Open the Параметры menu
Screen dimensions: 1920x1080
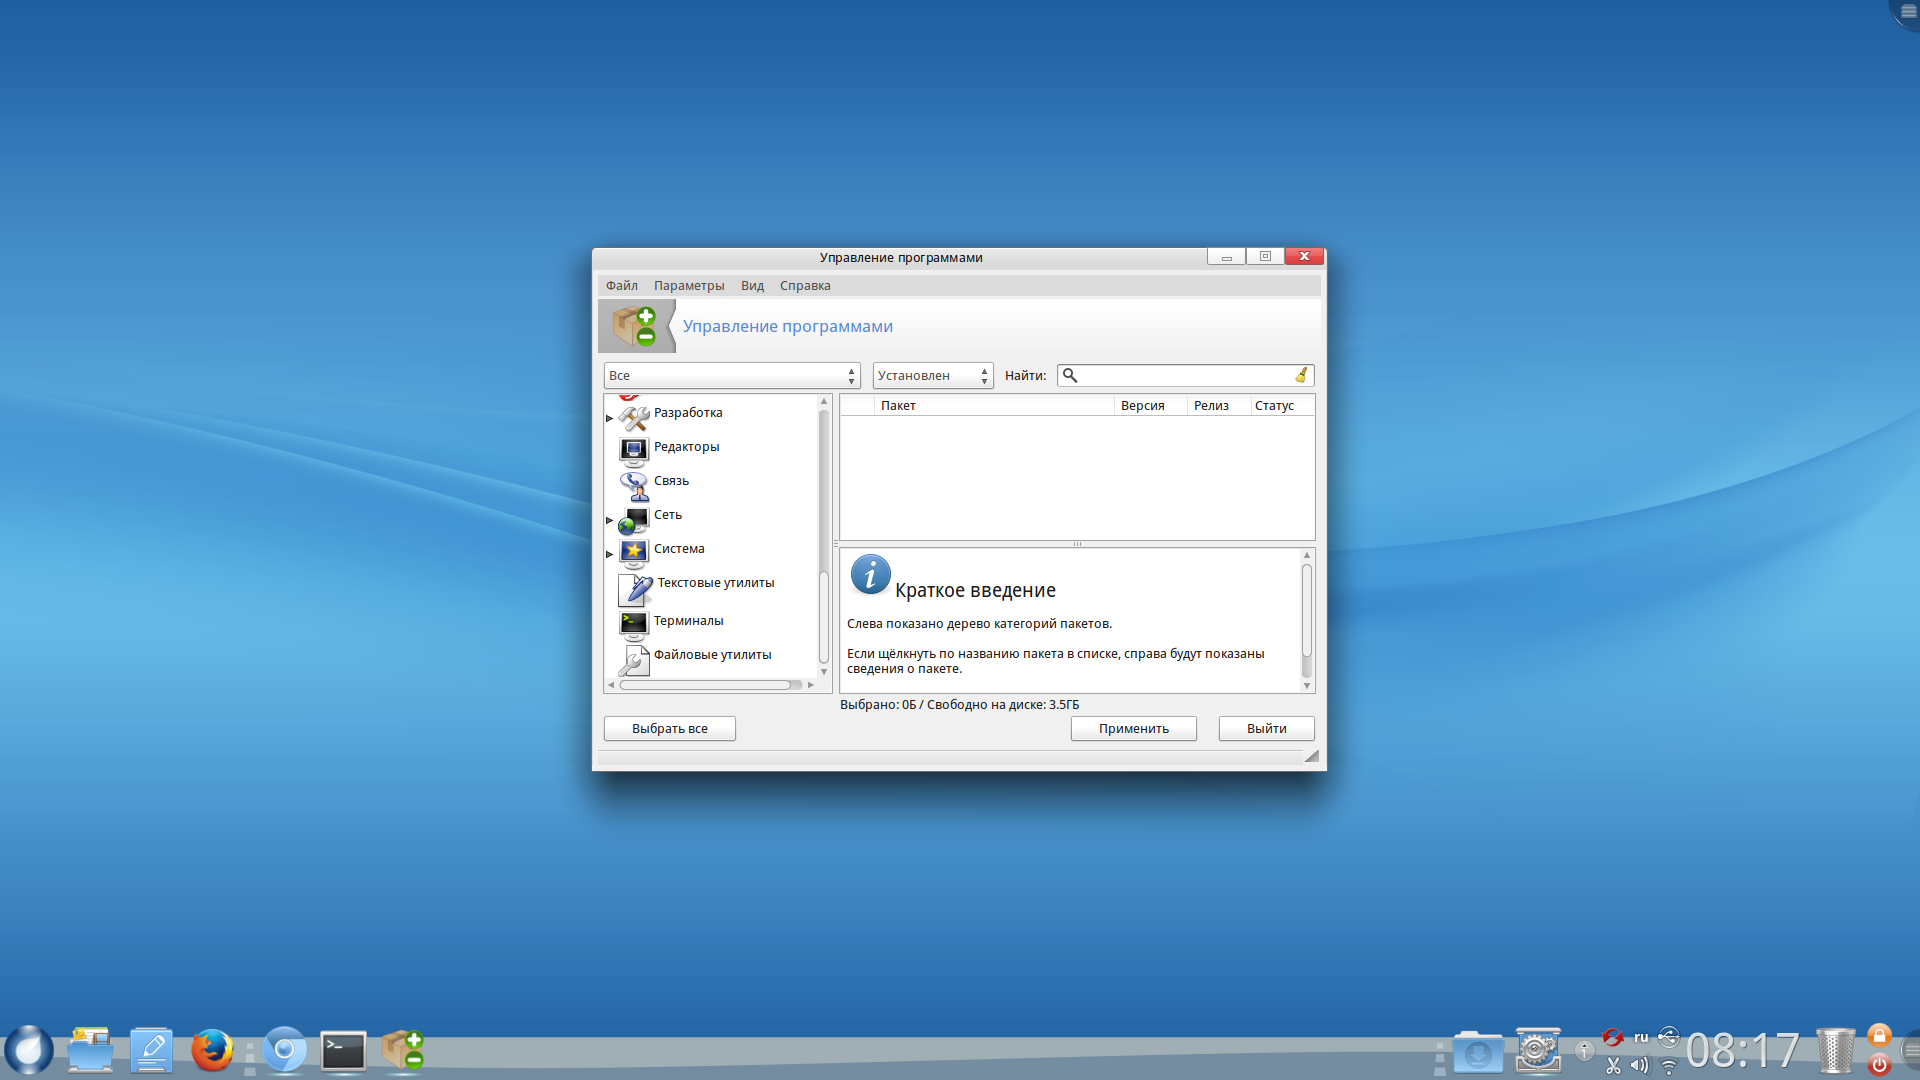[x=689, y=286]
